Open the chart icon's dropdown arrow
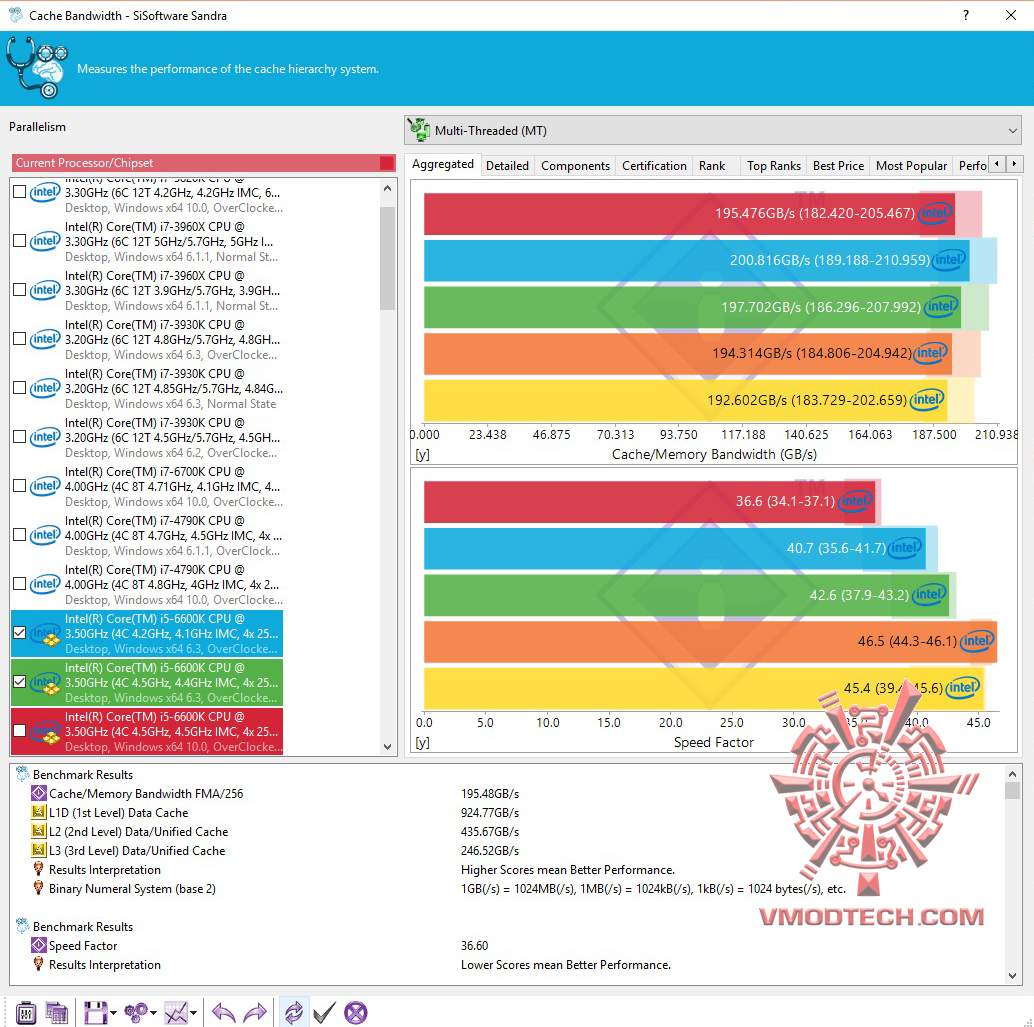The width and height of the screenshot is (1034, 1027). click(195, 1015)
